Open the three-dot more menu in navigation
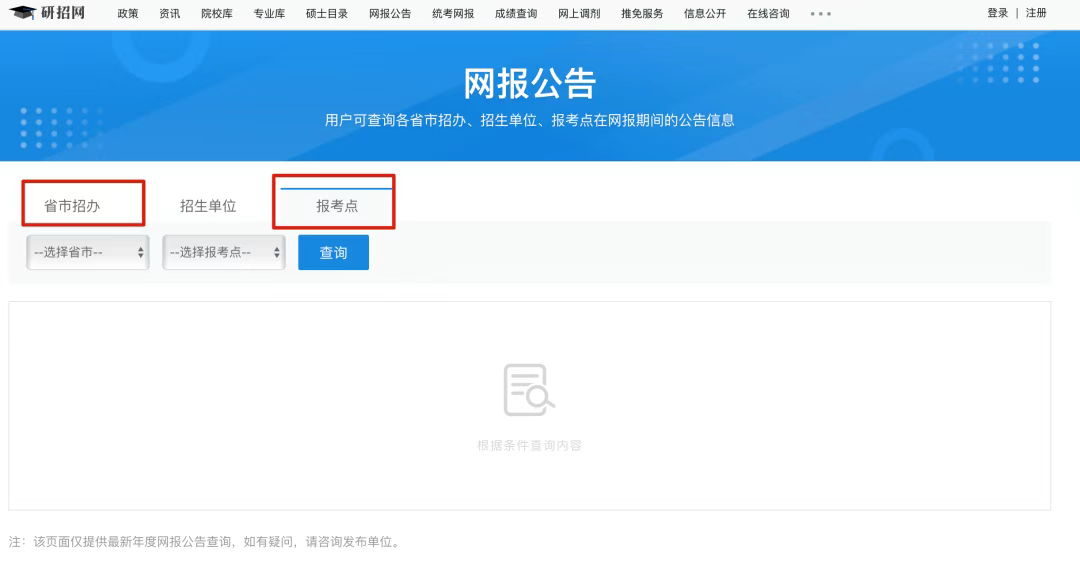The image size is (1080, 564). point(820,14)
